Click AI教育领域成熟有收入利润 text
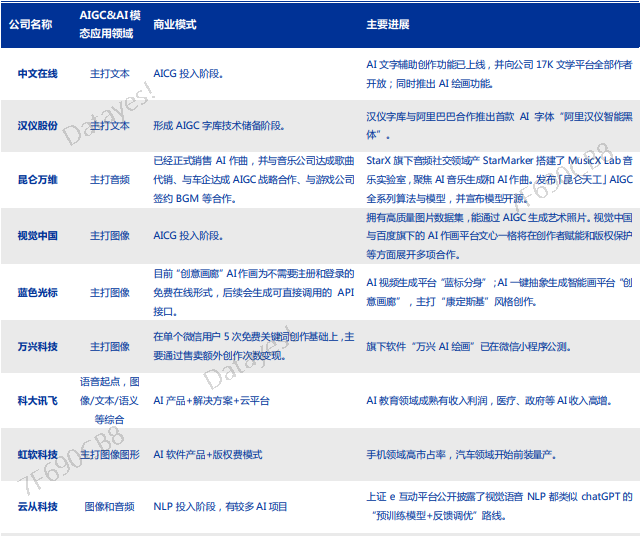643x536 pixels. (x=489, y=401)
